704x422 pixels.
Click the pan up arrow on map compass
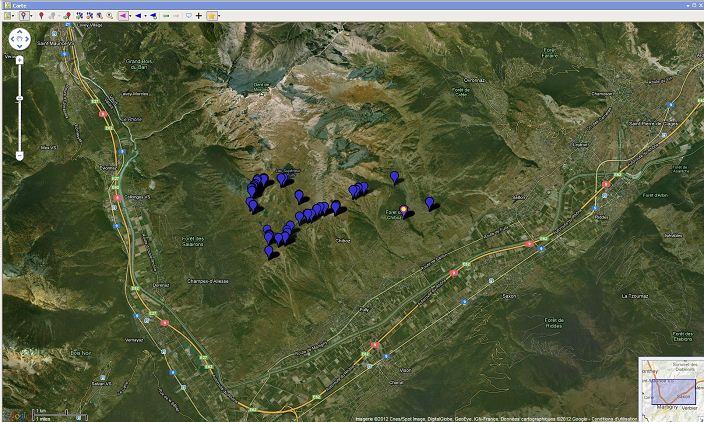pyautogui.click(x=20, y=32)
